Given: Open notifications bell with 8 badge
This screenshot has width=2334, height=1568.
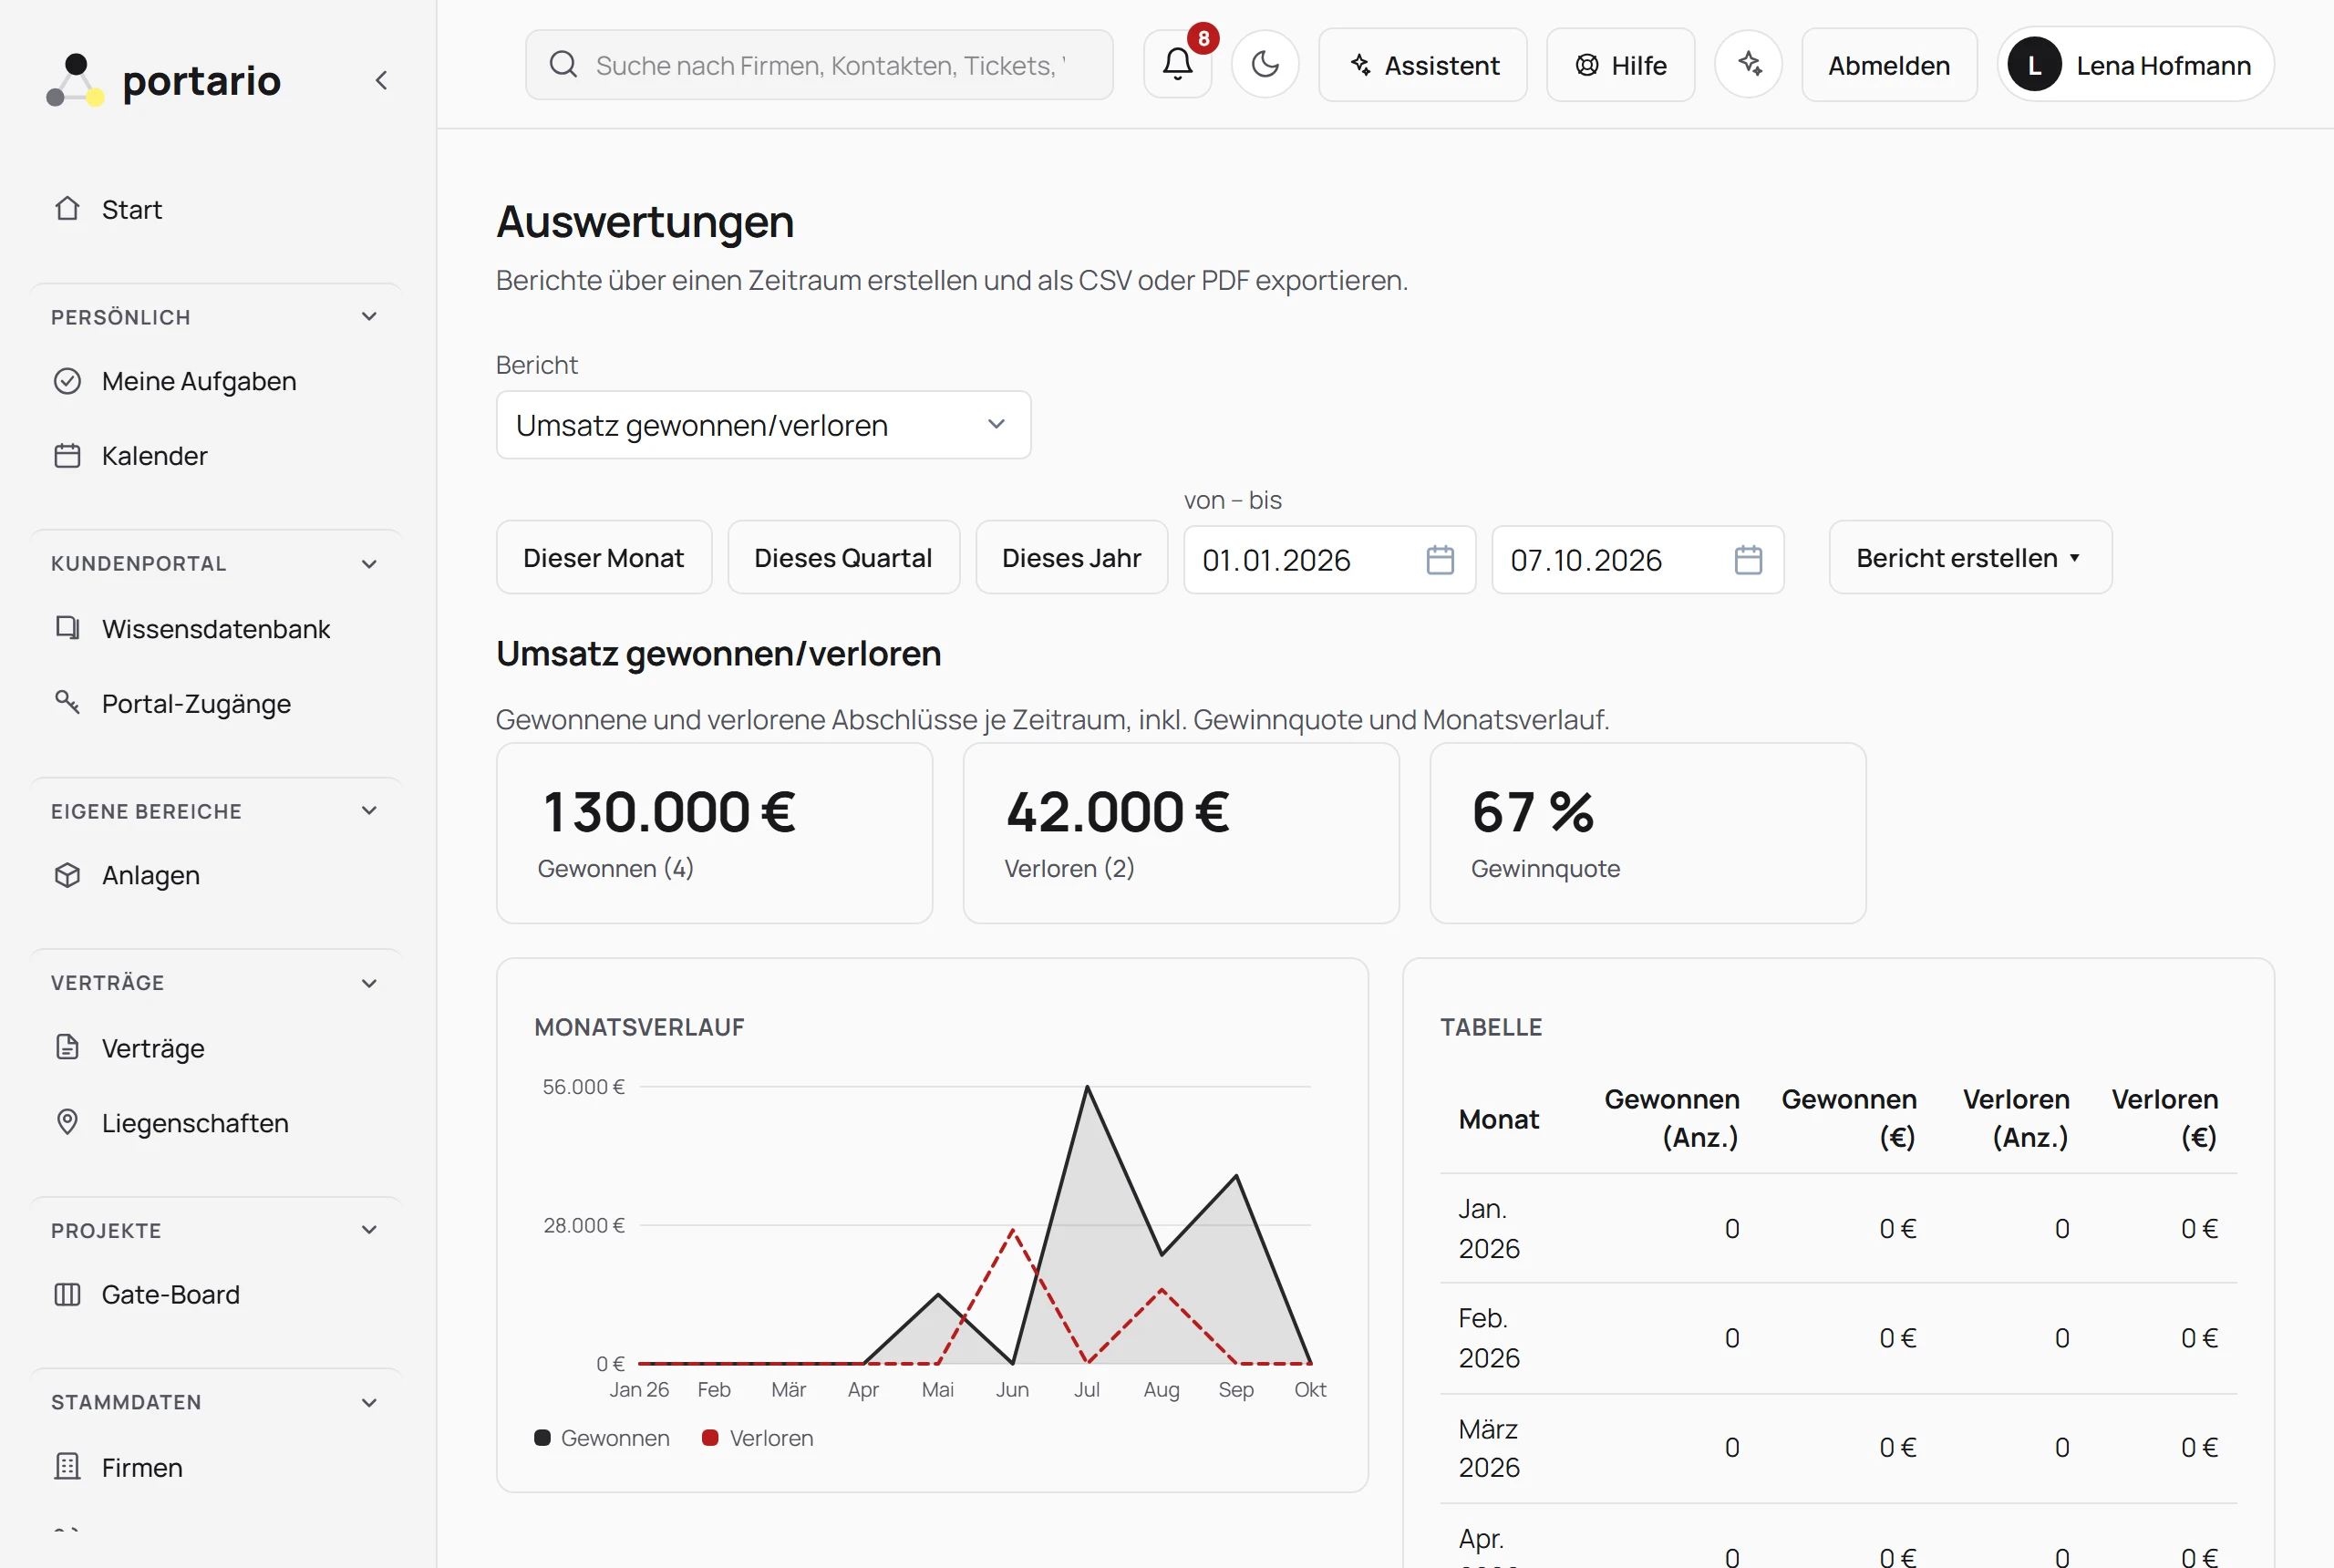Looking at the screenshot, I should [1178, 65].
